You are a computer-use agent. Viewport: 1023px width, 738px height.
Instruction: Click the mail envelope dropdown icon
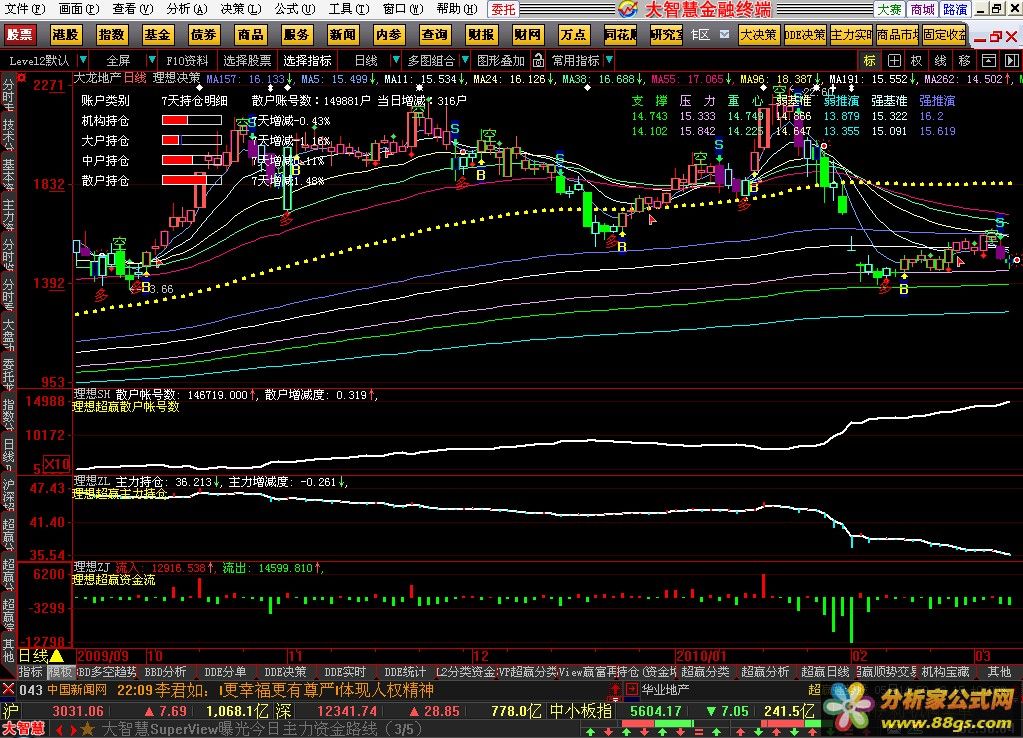click(724, 34)
